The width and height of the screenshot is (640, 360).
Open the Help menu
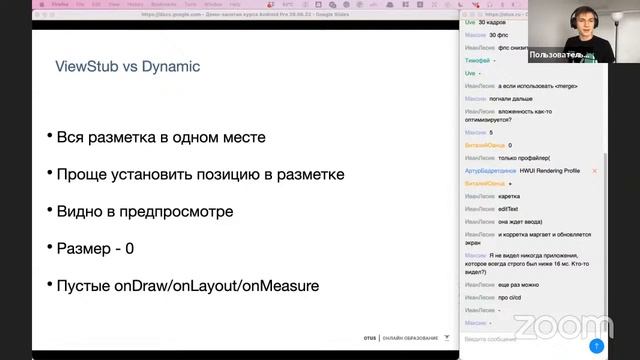point(235,4)
